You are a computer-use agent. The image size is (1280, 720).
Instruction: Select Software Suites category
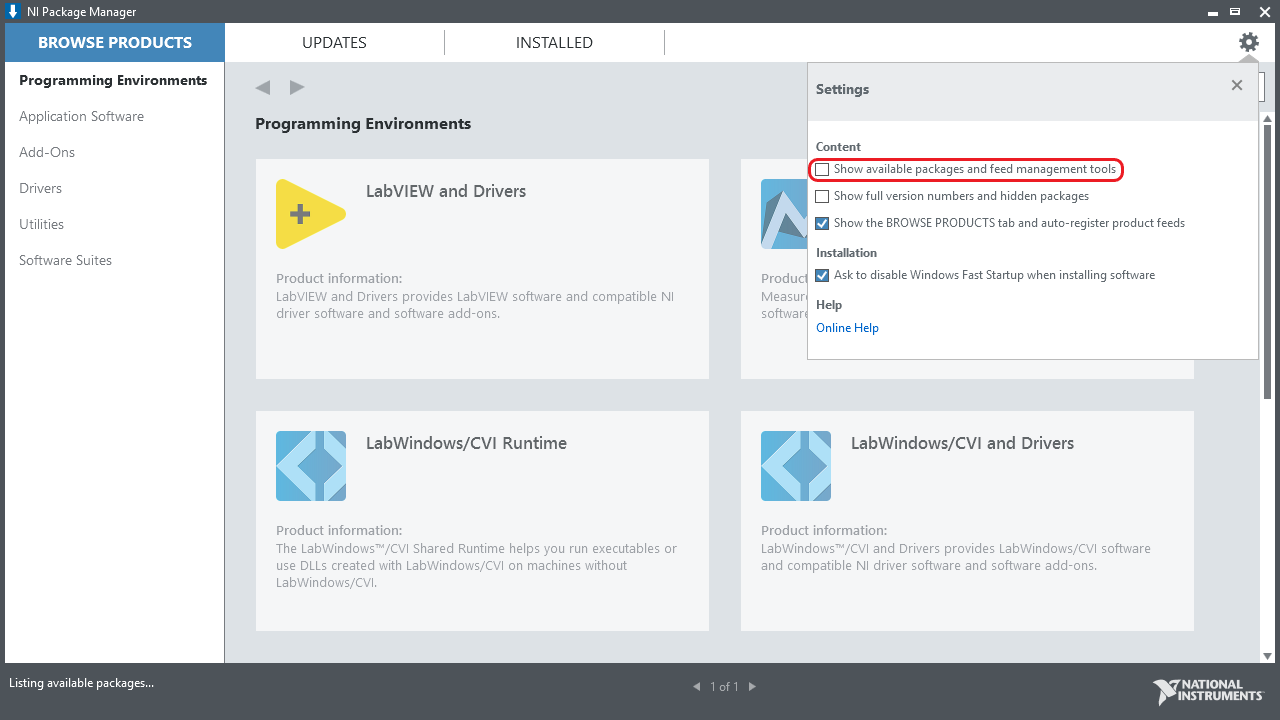click(x=65, y=260)
